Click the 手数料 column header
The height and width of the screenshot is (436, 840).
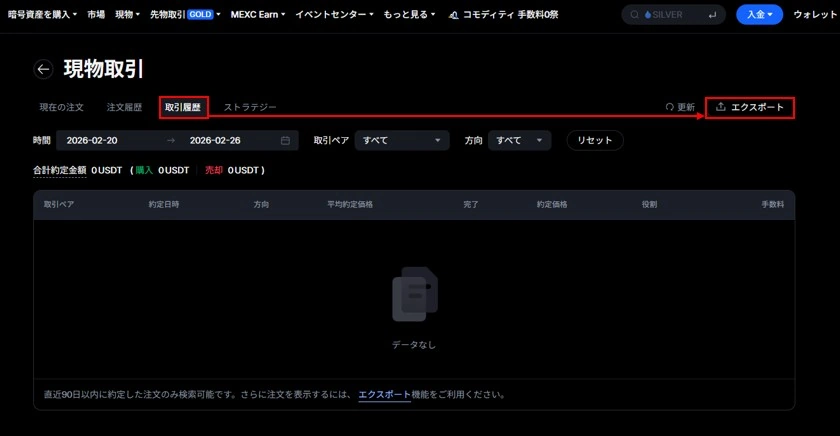click(x=772, y=205)
